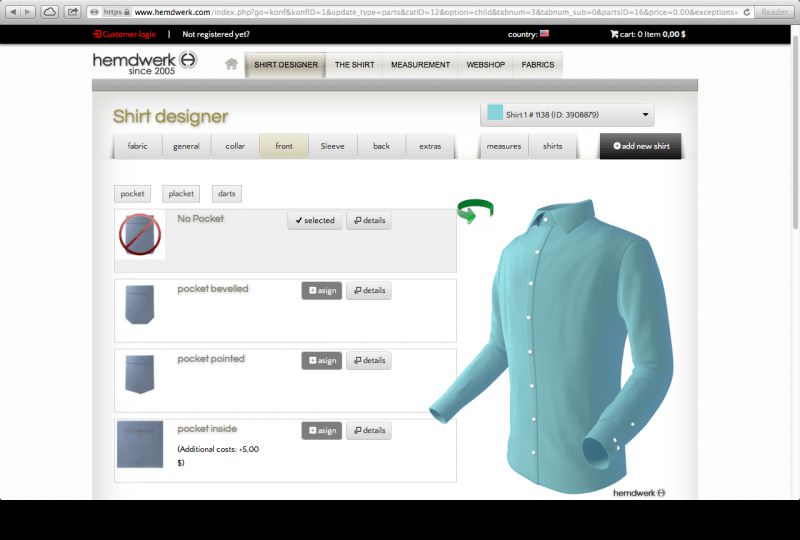The height and width of the screenshot is (540, 800).
Task: View details for pocket bevelled
Action: pyautogui.click(x=369, y=290)
